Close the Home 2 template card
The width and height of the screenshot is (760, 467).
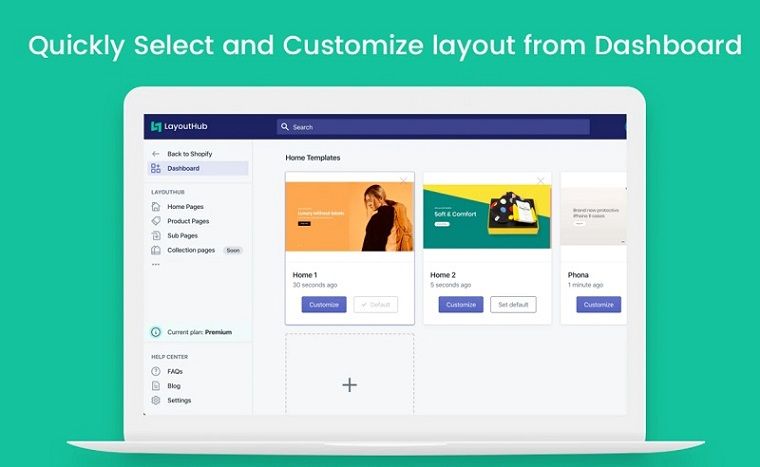[540, 181]
